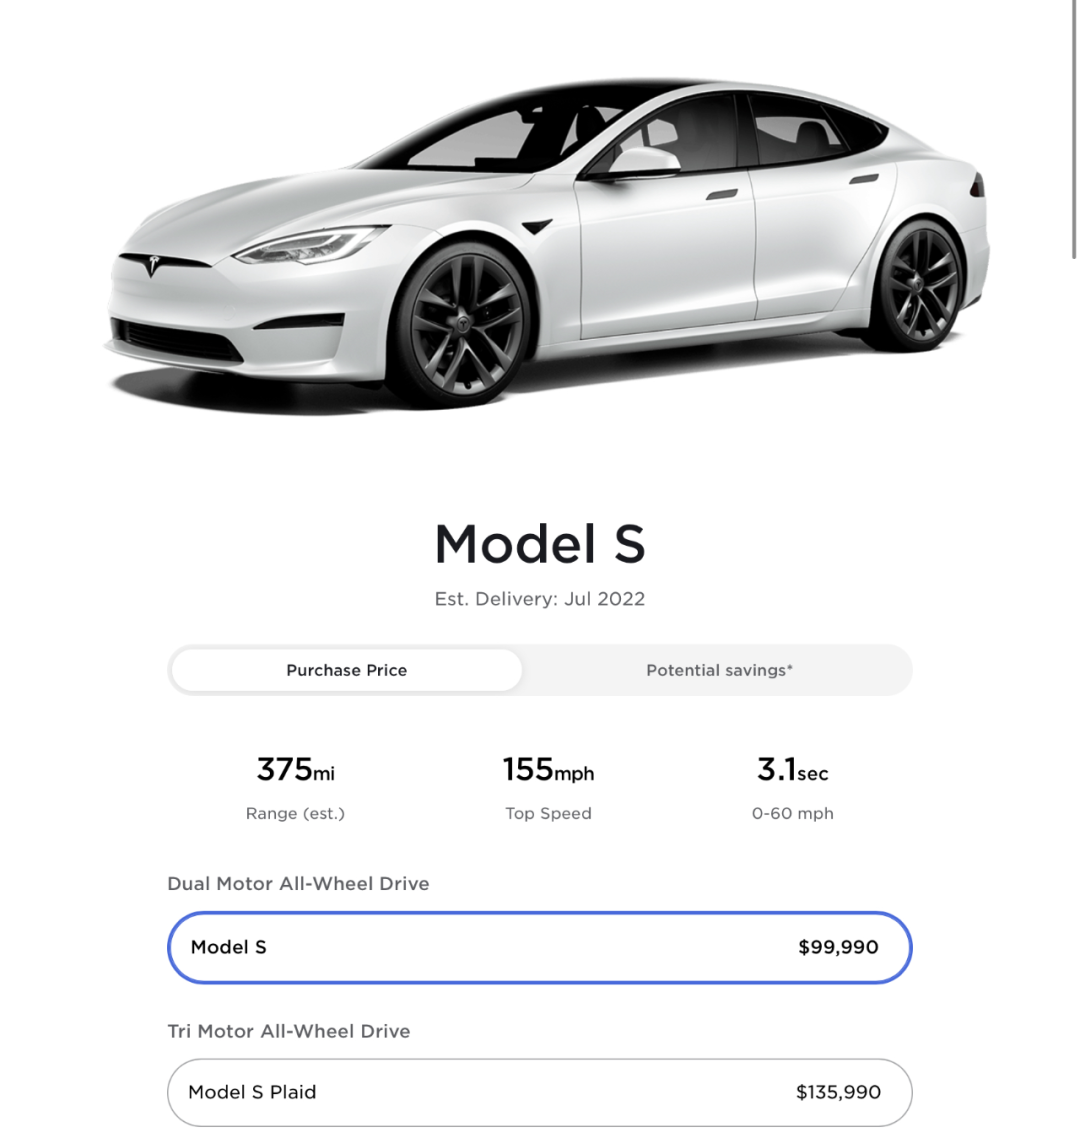Choose the Model S Plaid option

click(539, 1092)
